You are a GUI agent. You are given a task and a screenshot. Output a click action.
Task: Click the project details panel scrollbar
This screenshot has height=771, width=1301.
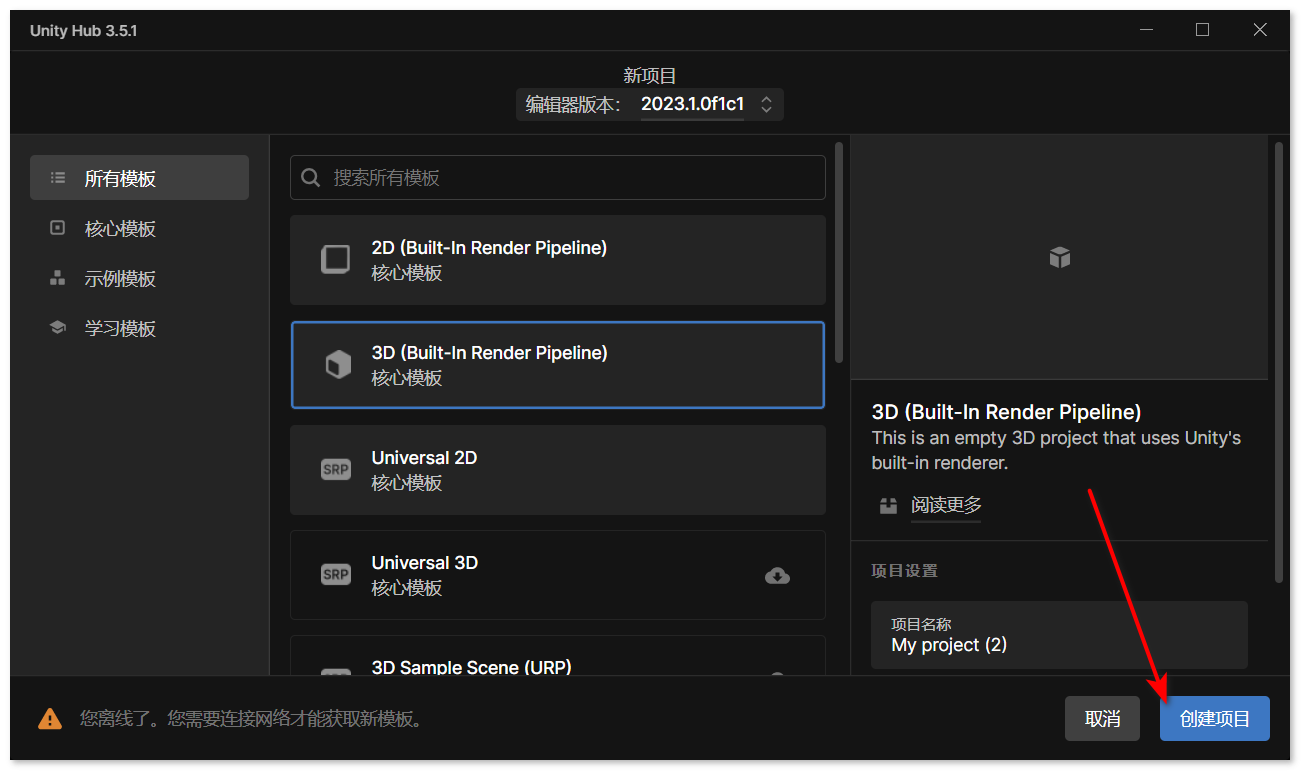tap(1278, 362)
